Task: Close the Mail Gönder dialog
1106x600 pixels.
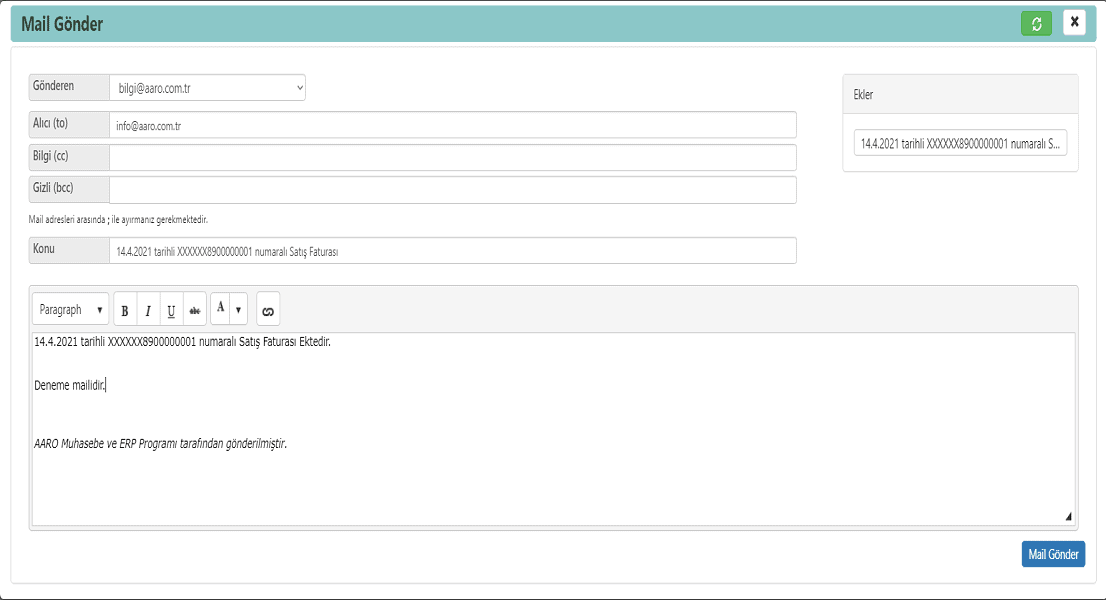Action: pos(1074,22)
